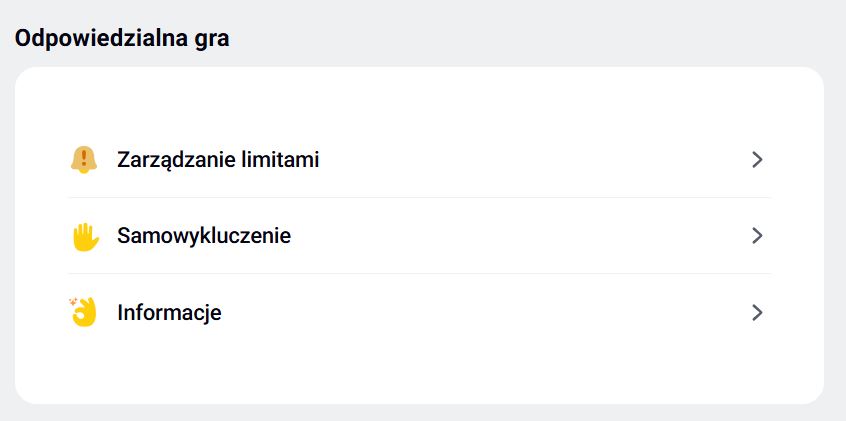
Task: Expand the Samowykluczenie chevron arrow
Action: tap(757, 236)
